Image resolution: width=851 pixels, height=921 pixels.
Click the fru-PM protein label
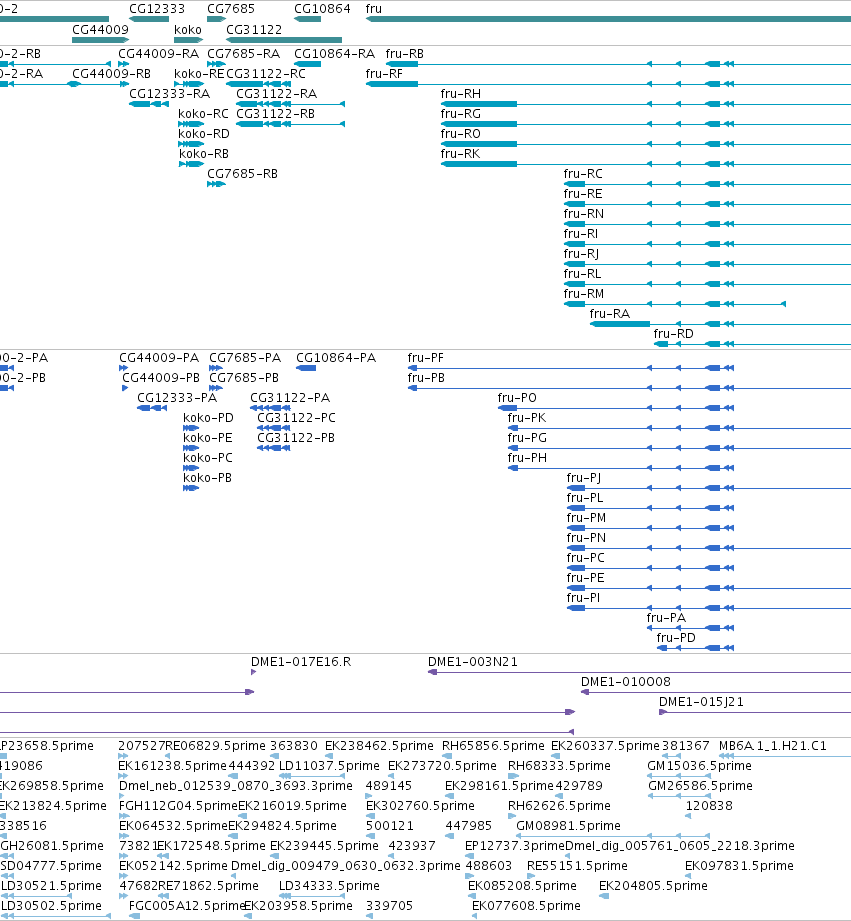[586, 517]
